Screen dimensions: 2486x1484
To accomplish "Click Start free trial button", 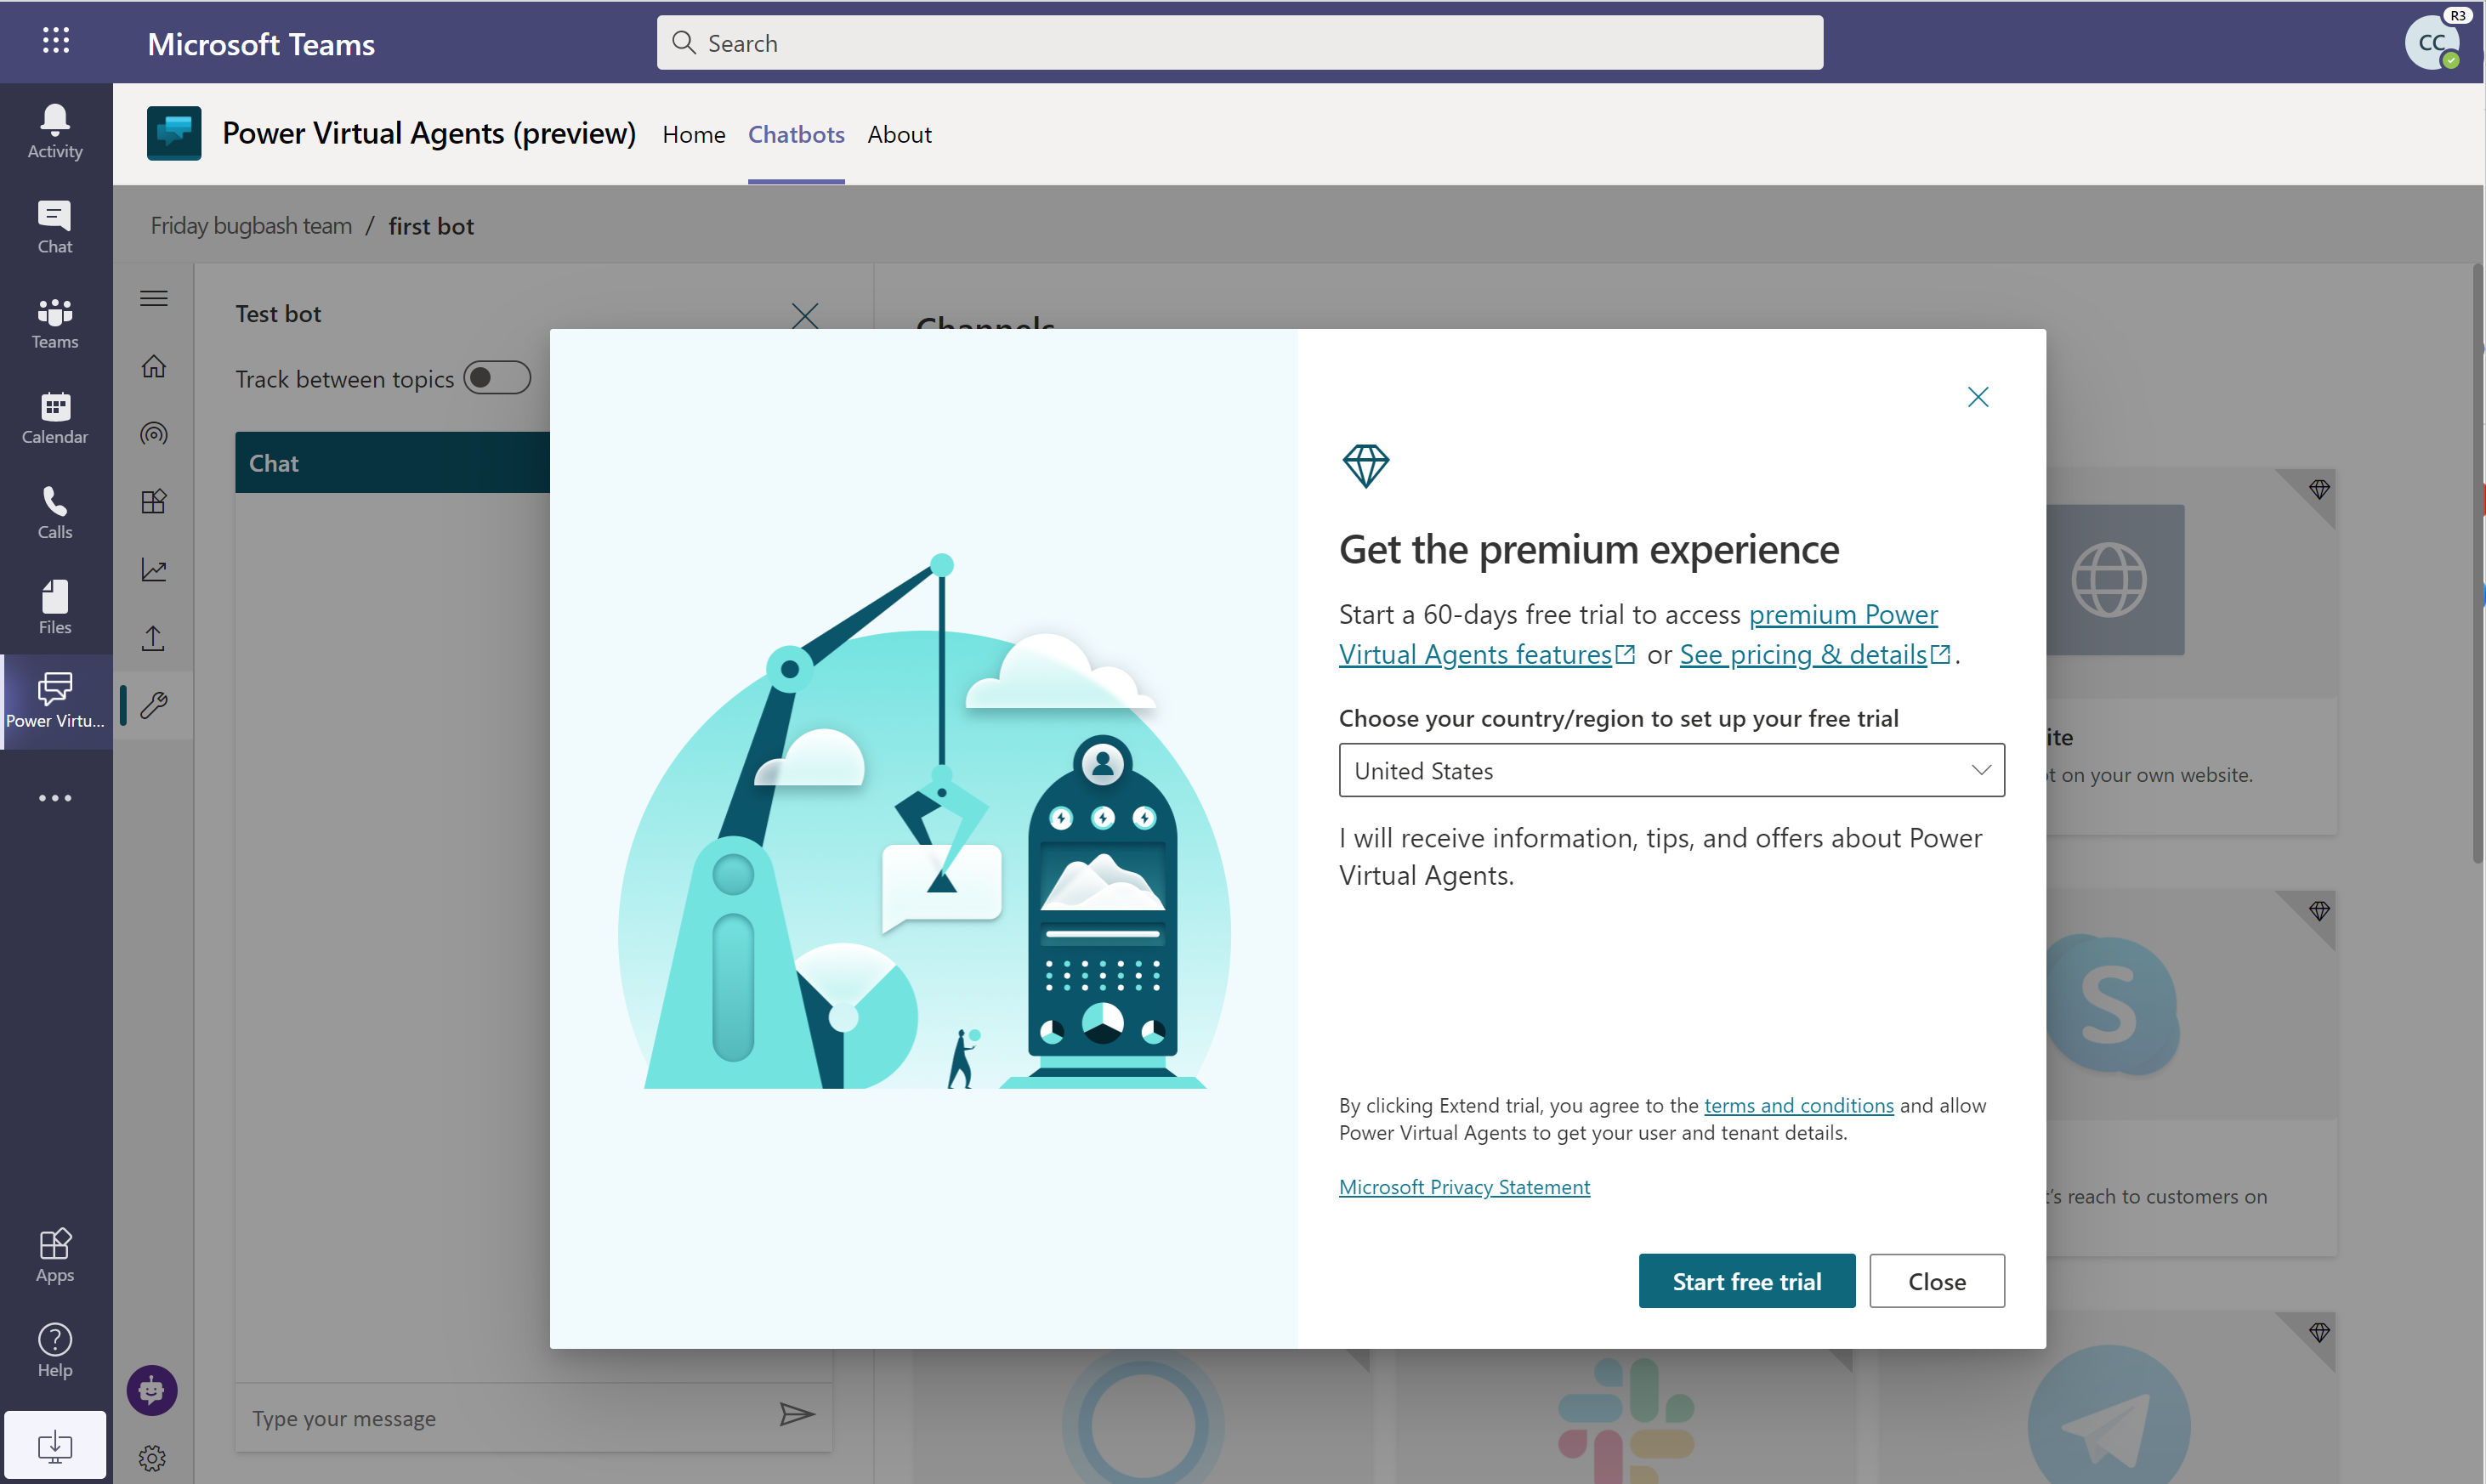I will click(1747, 1279).
